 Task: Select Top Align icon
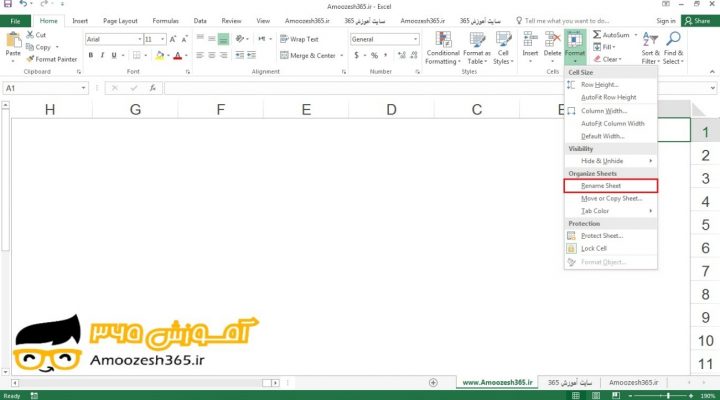coord(200,39)
